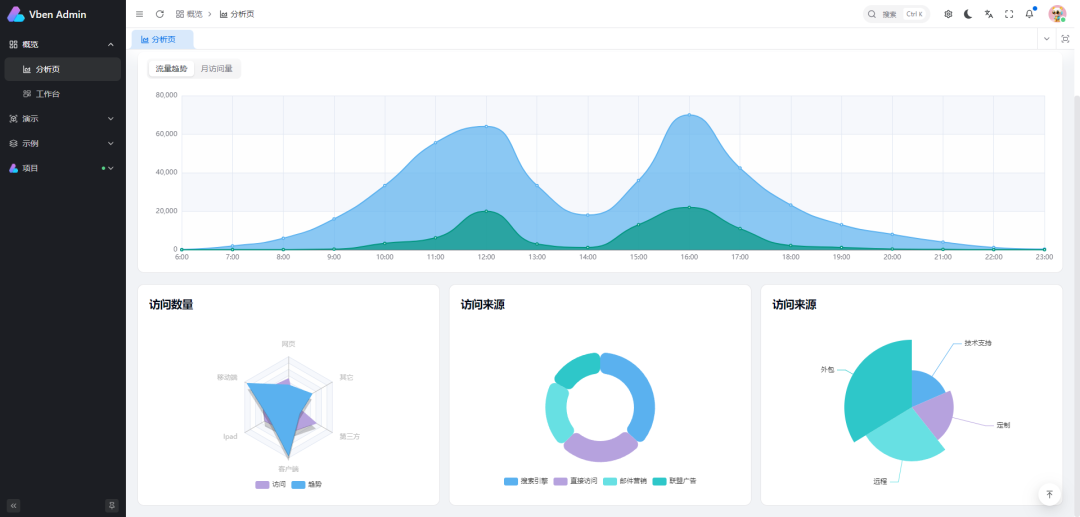Open the tab bar dropdown chevron
Viewport: 1080px width, 517px height.
point(1046,39)
